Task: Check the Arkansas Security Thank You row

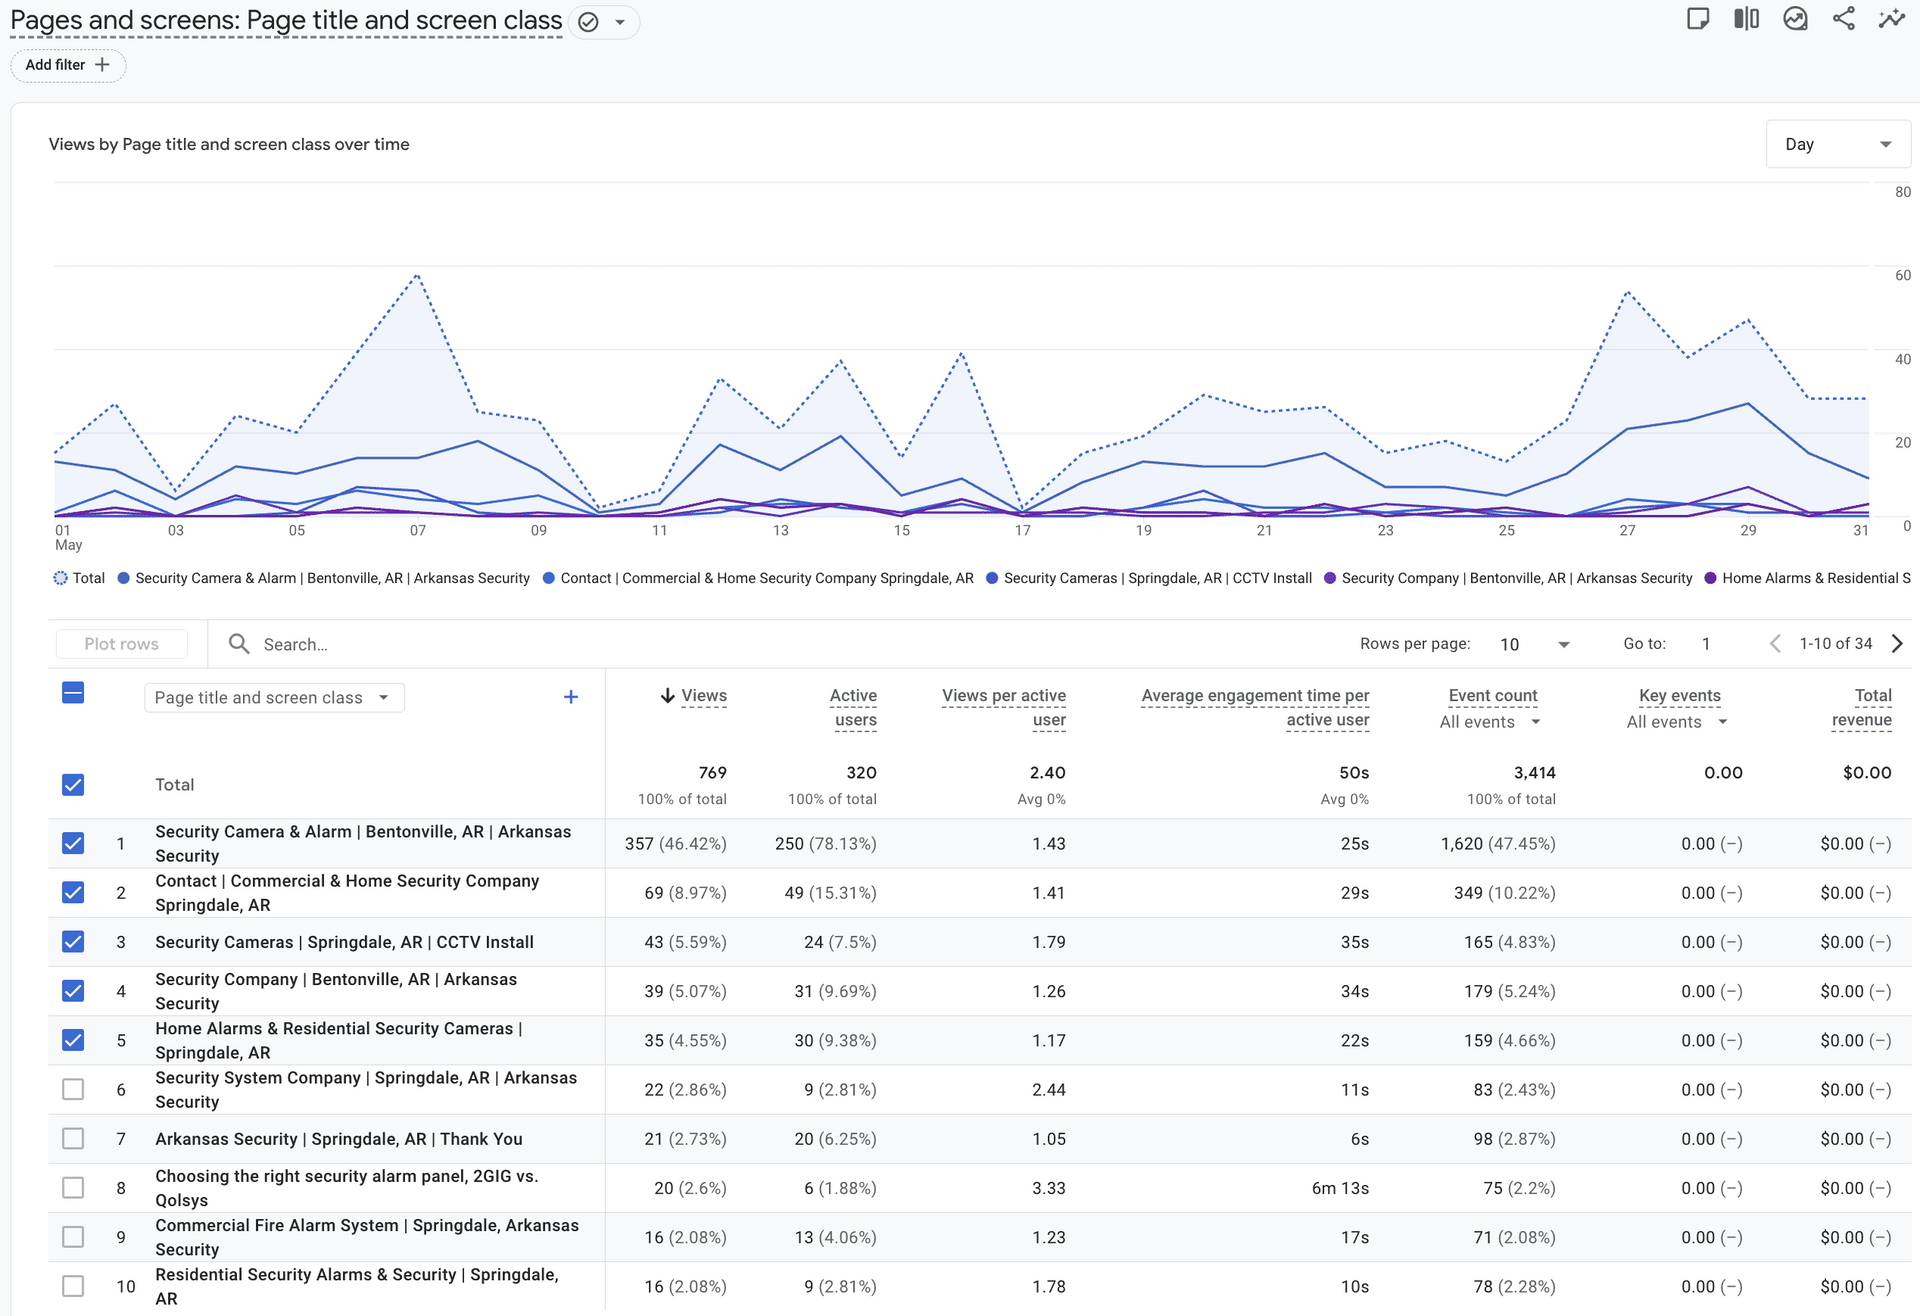Action: (x=73, y=1139)
